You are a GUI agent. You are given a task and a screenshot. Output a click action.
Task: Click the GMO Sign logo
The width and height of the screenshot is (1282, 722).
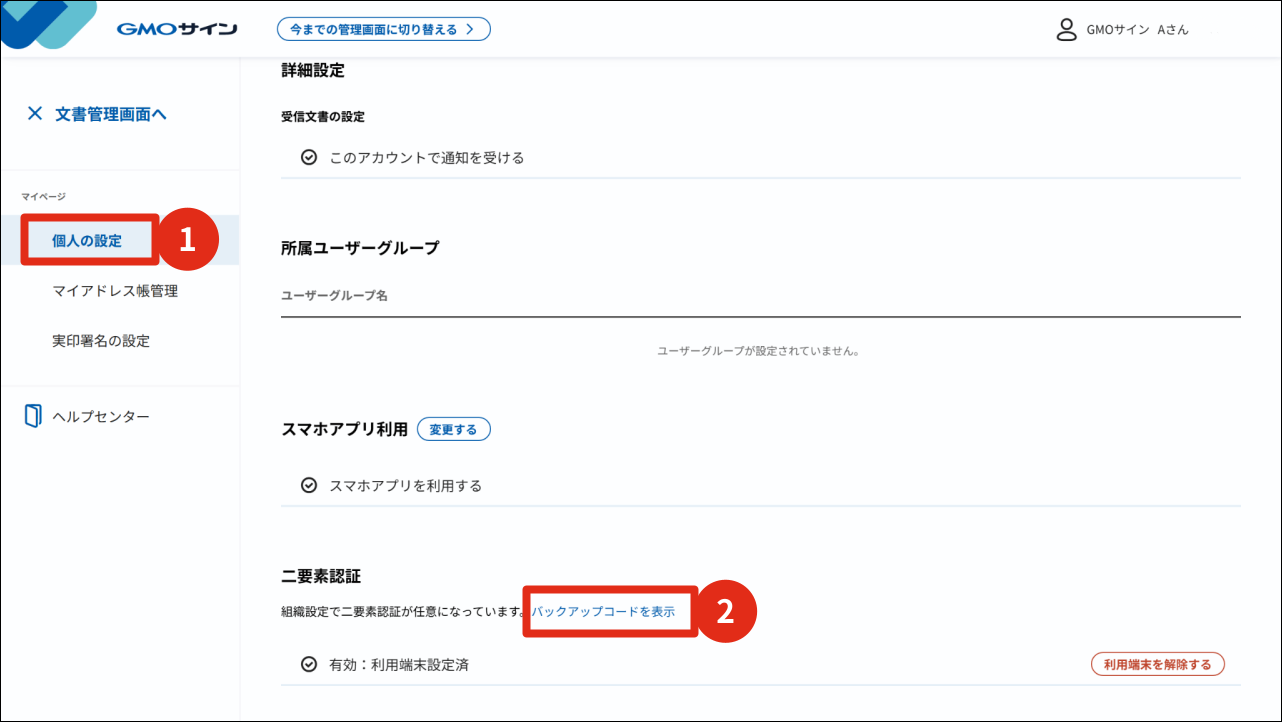pyautogui.click(x=176, y=29)
